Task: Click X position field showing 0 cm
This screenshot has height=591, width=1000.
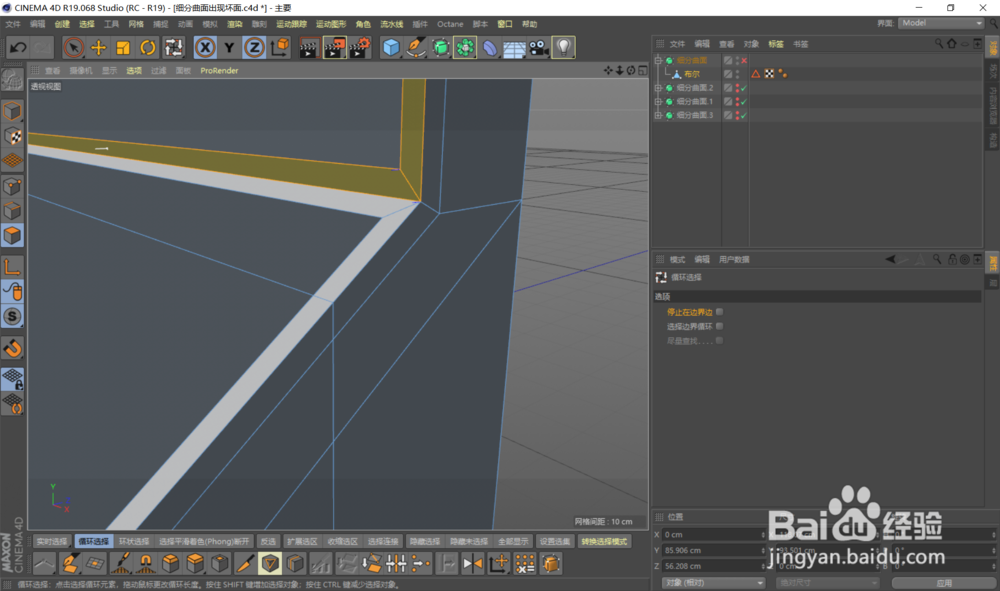Action: pyautogui.click(x=713, y=534)
